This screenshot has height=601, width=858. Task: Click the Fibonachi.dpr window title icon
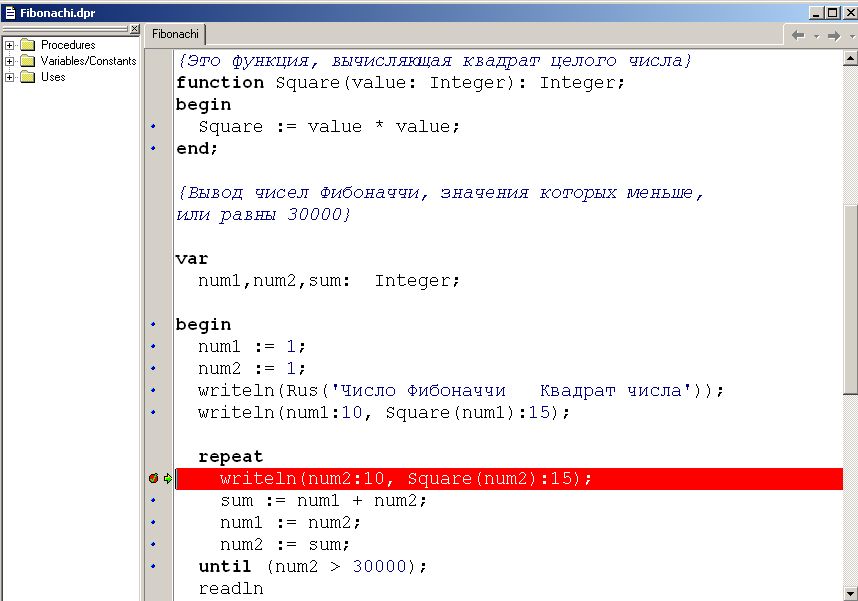click(10, 13)
